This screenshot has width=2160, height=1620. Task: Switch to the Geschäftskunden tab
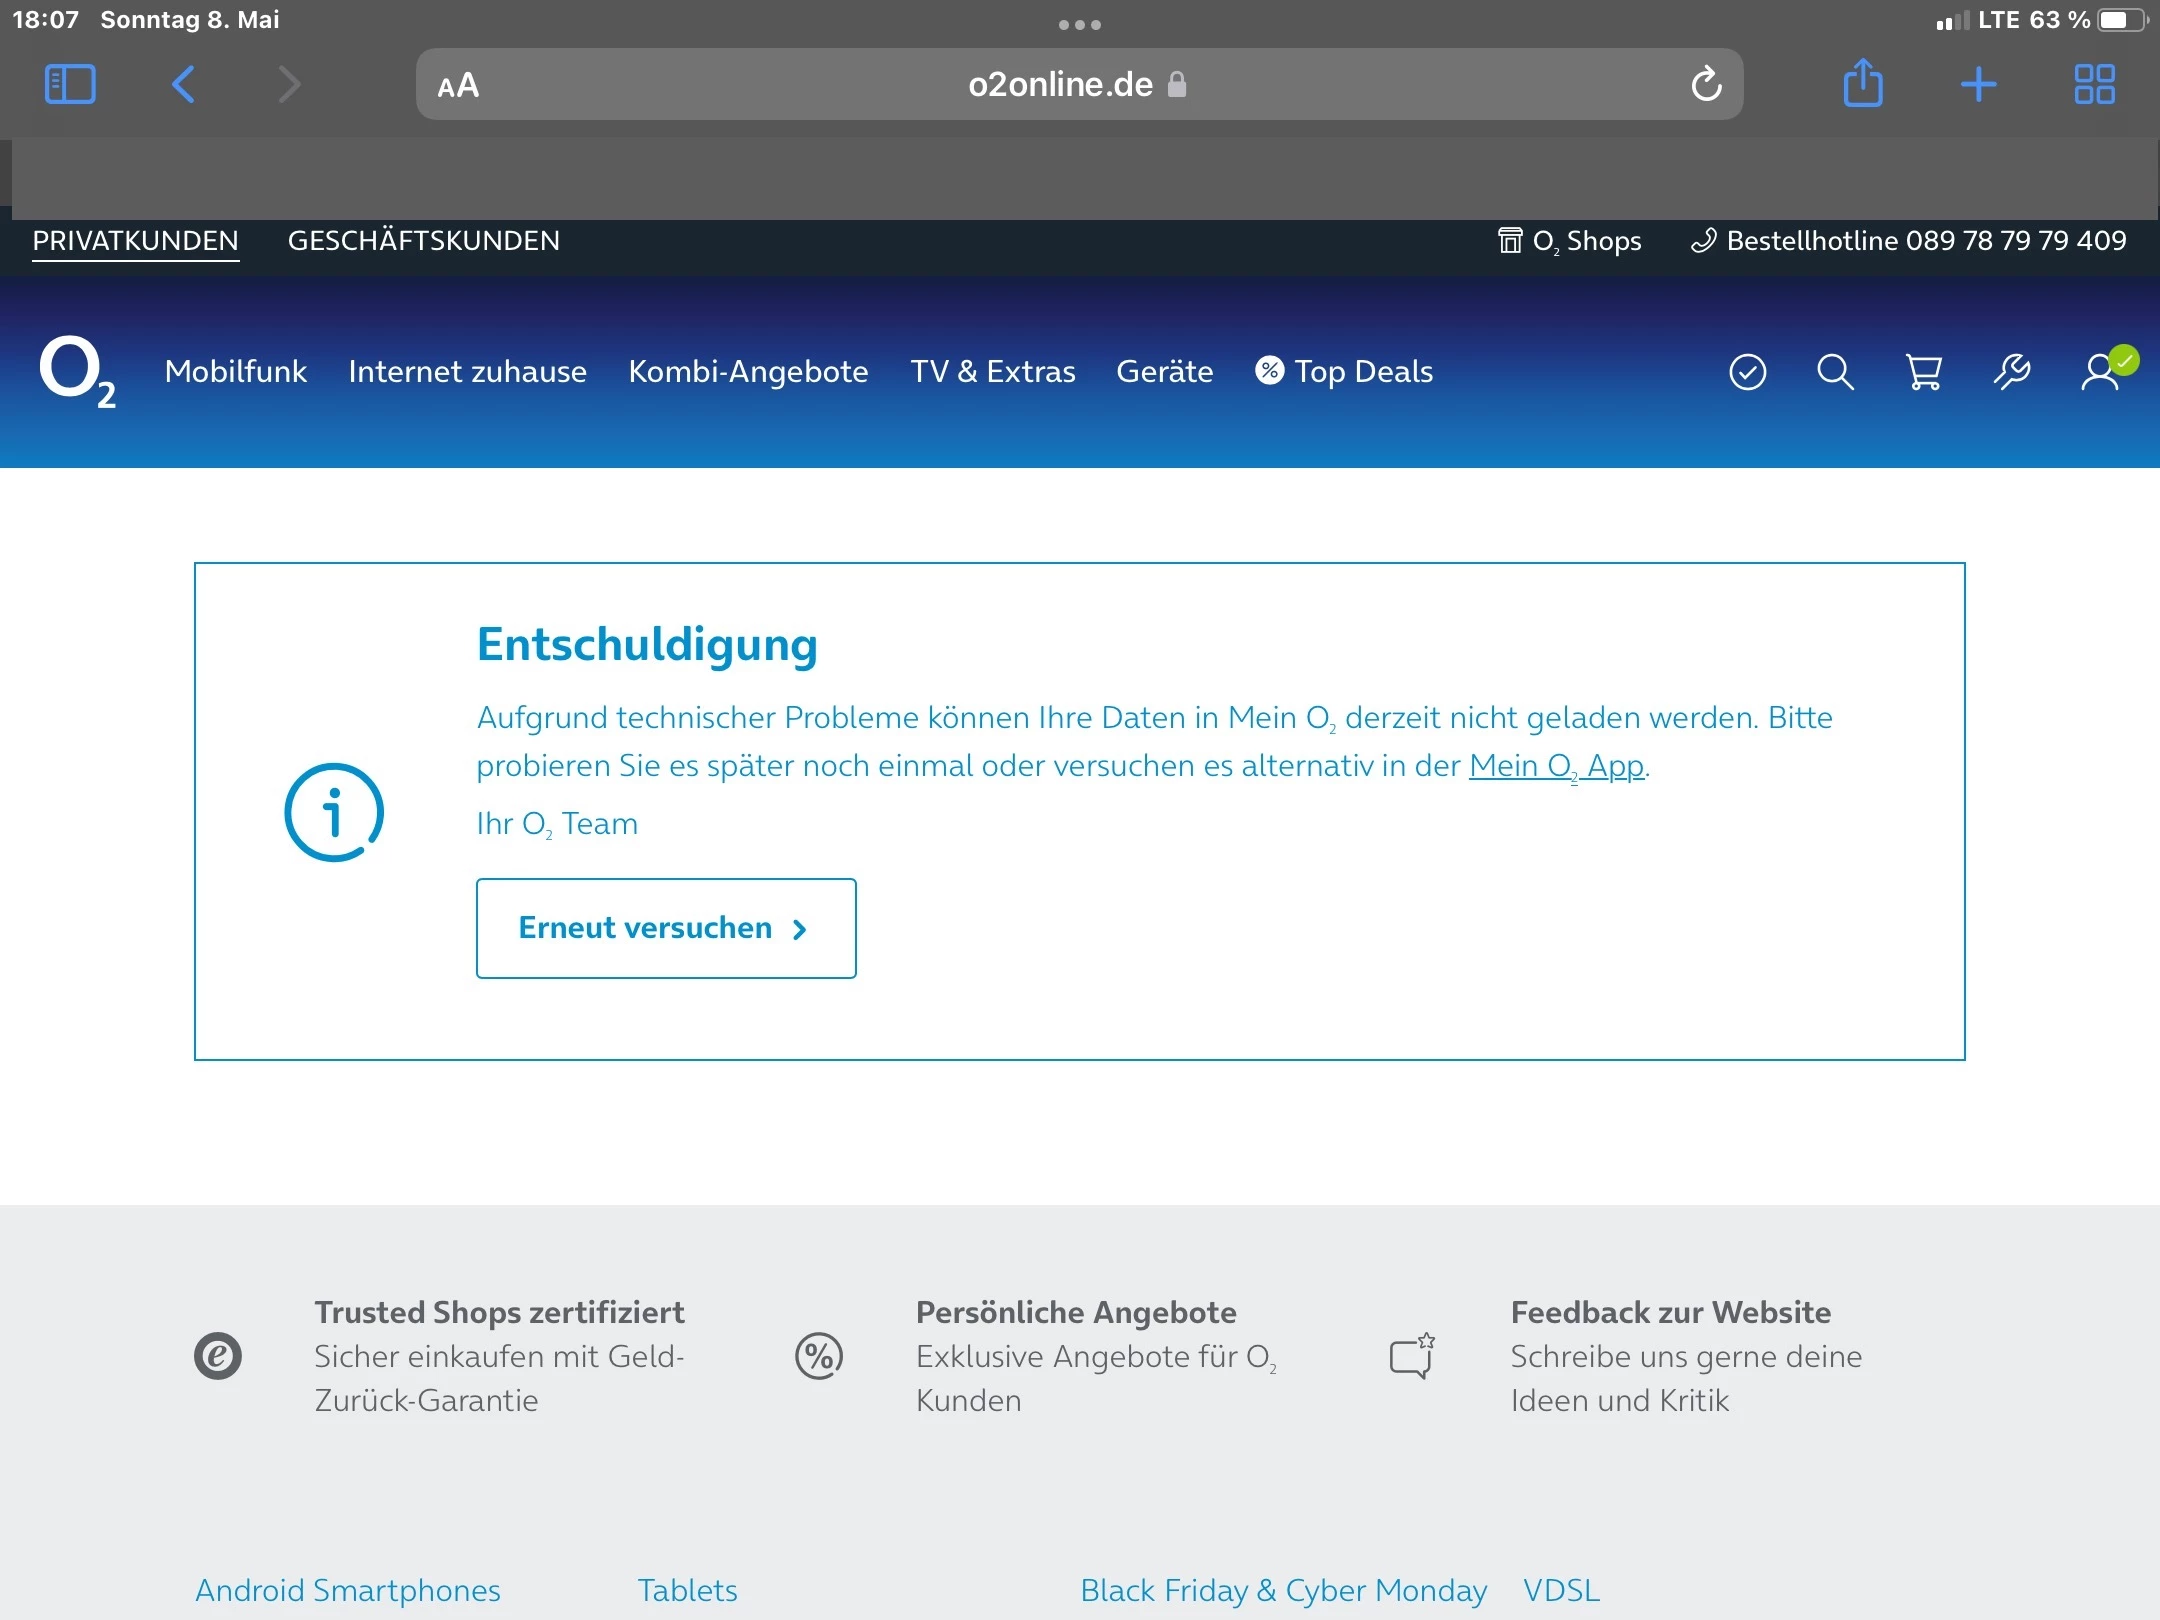pyautogui.click(x=423, y=241)
